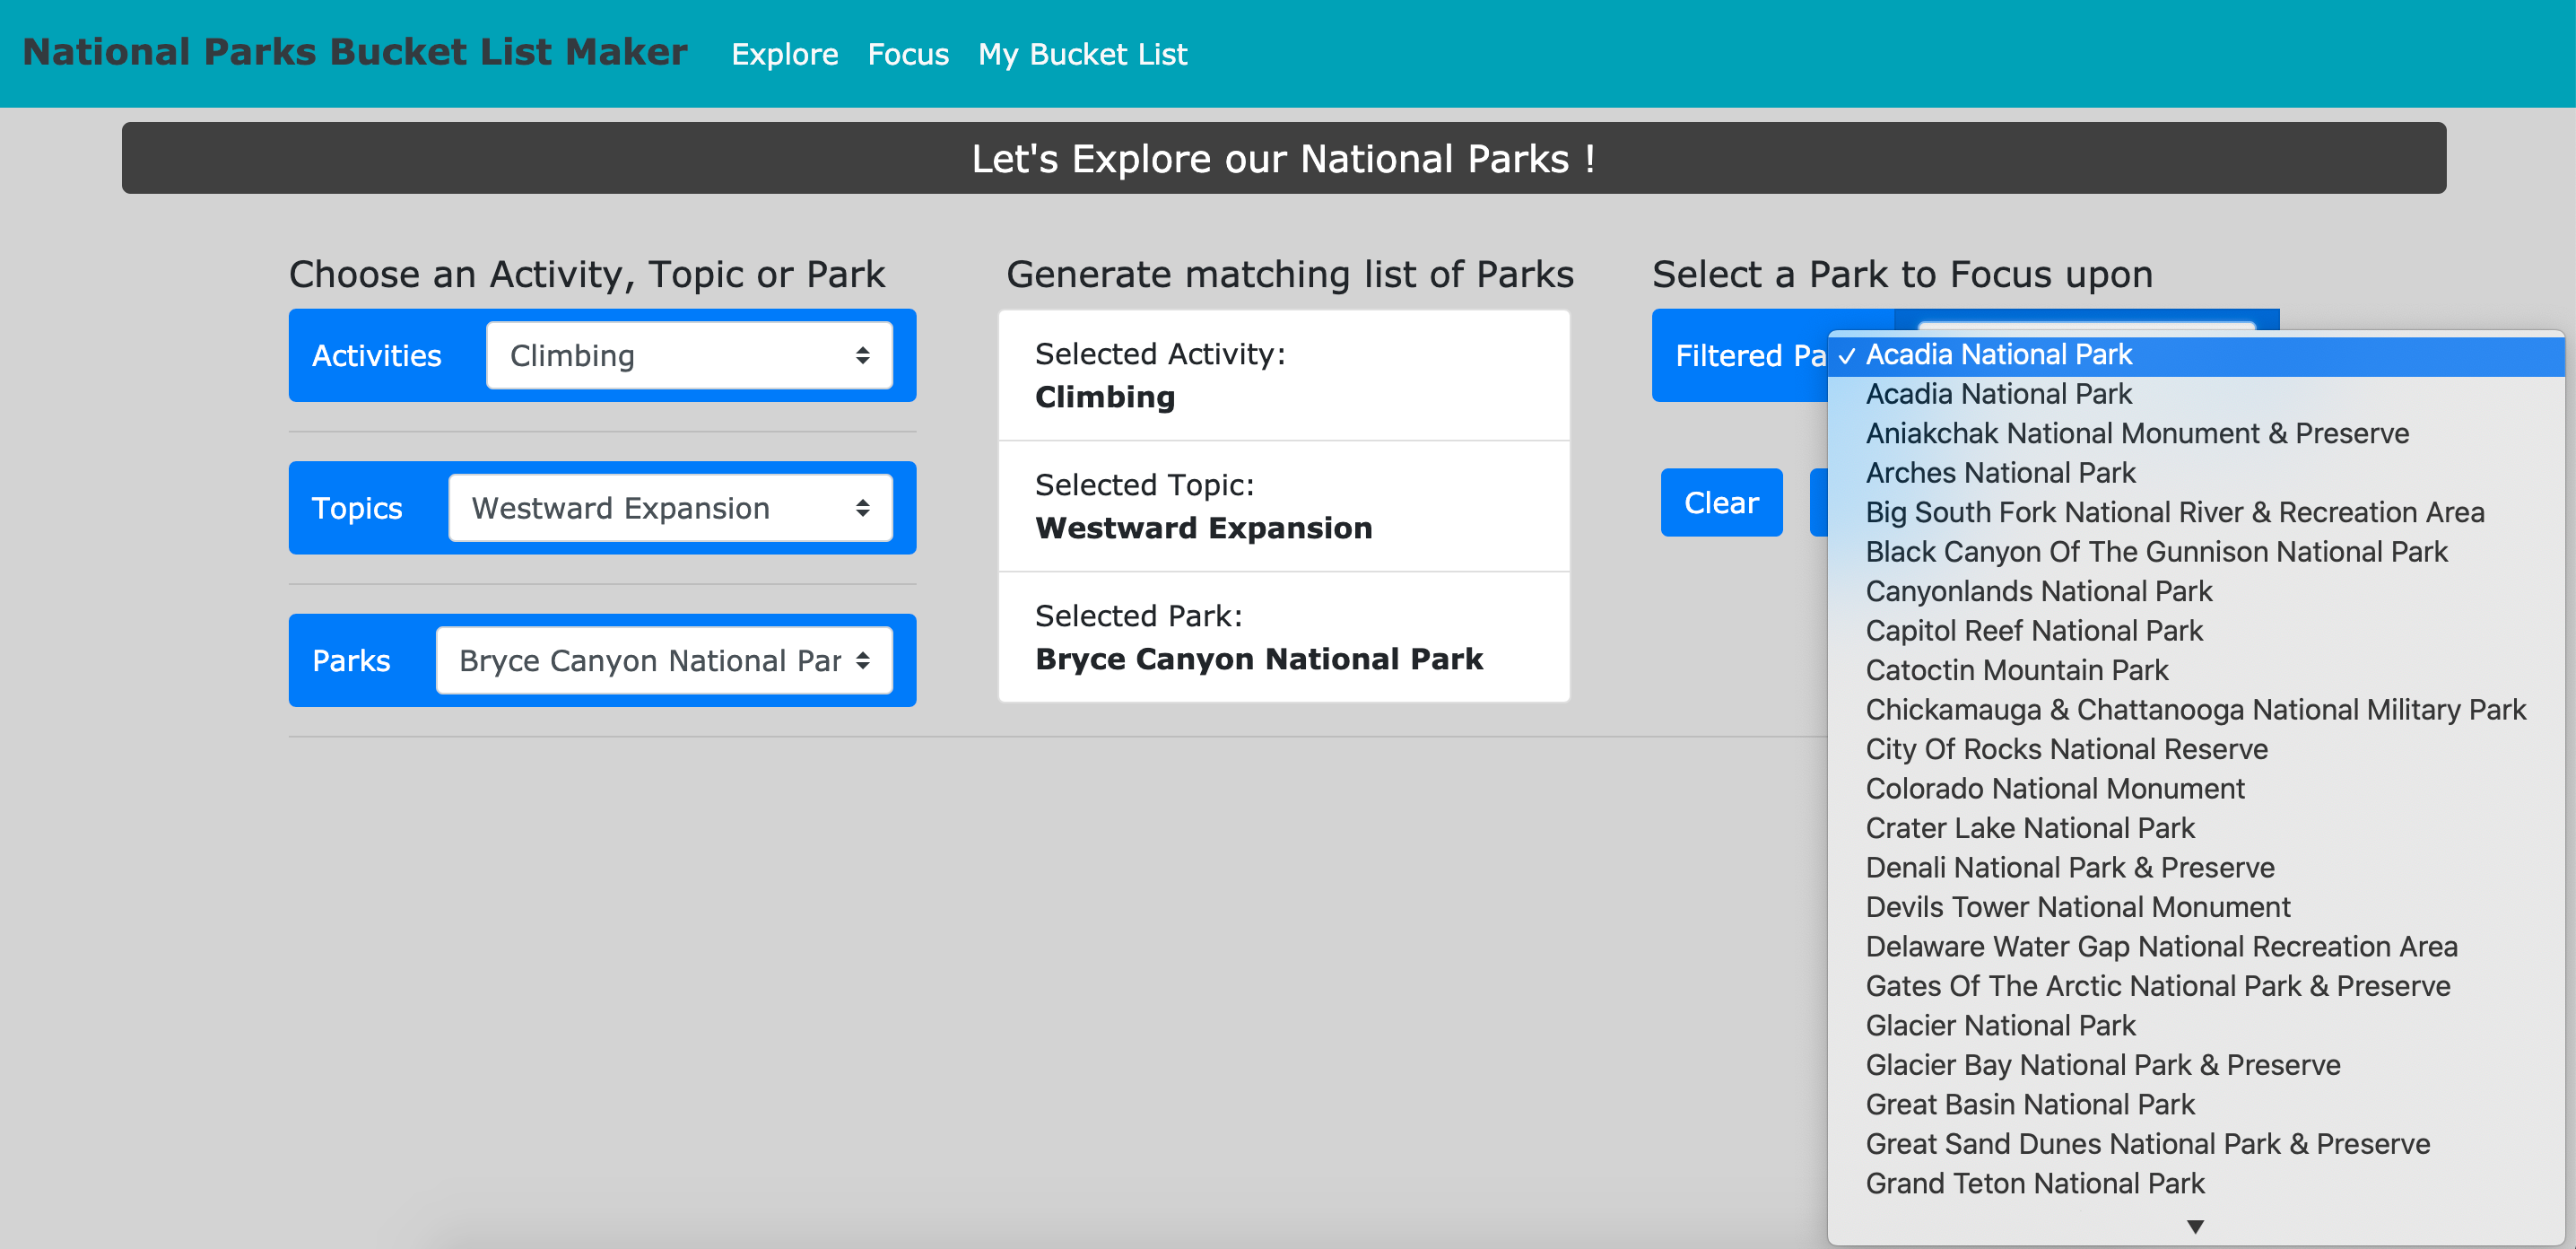Pick Devils Tower National Monument
2576x1249 pixels.
tap(2078, 906)
